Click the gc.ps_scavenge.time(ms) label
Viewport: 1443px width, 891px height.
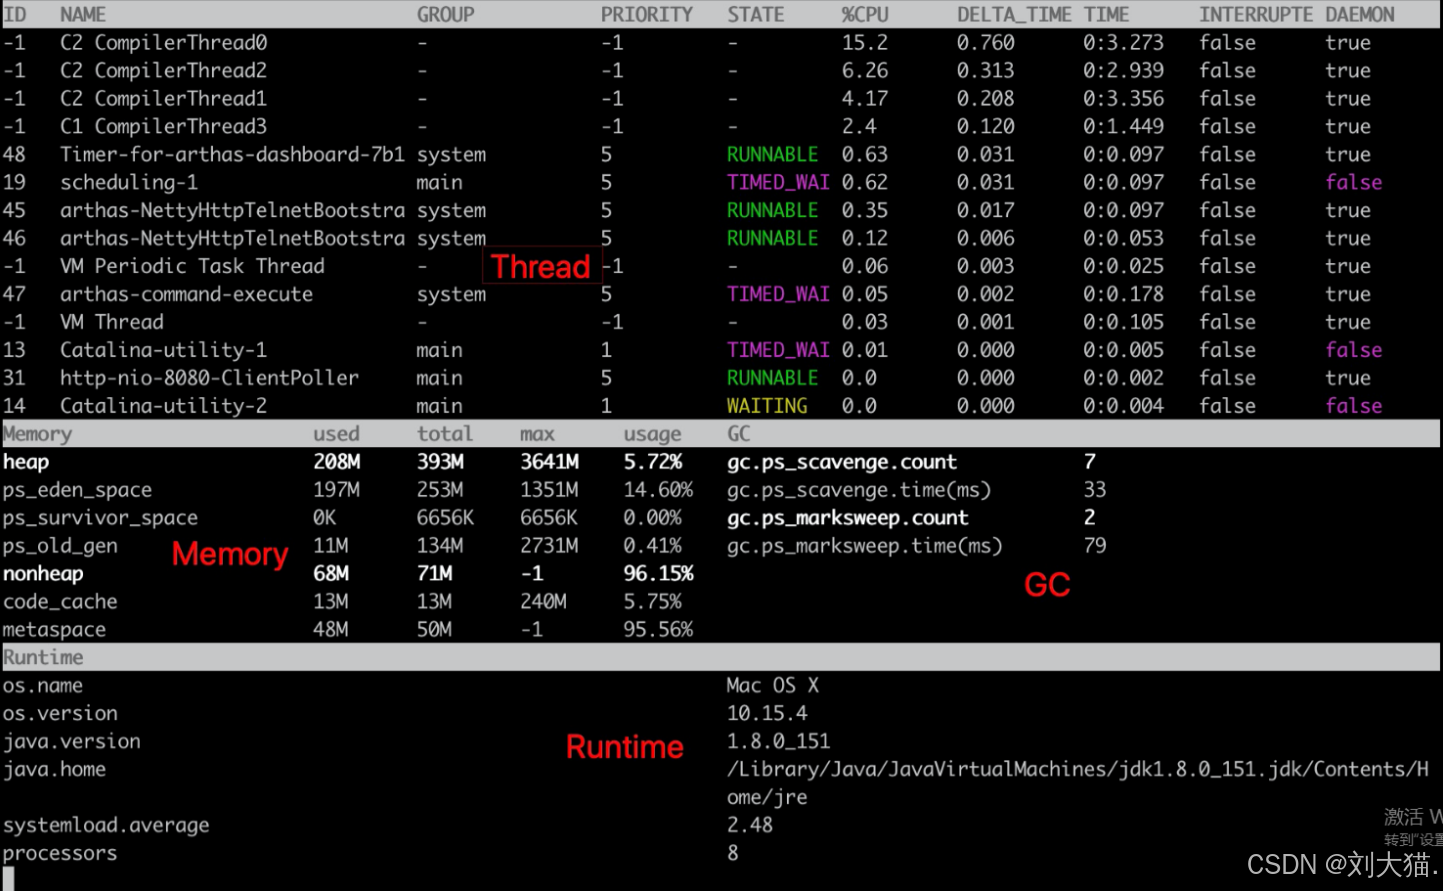click(859, 490)
